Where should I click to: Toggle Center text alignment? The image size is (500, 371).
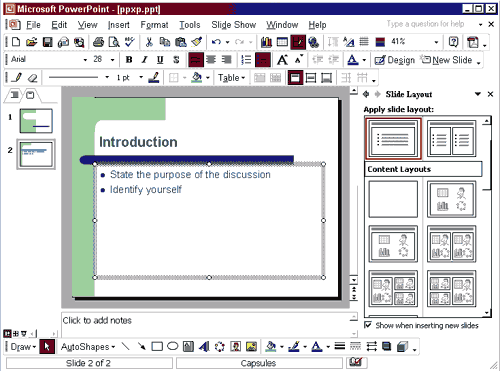point(211,60)
